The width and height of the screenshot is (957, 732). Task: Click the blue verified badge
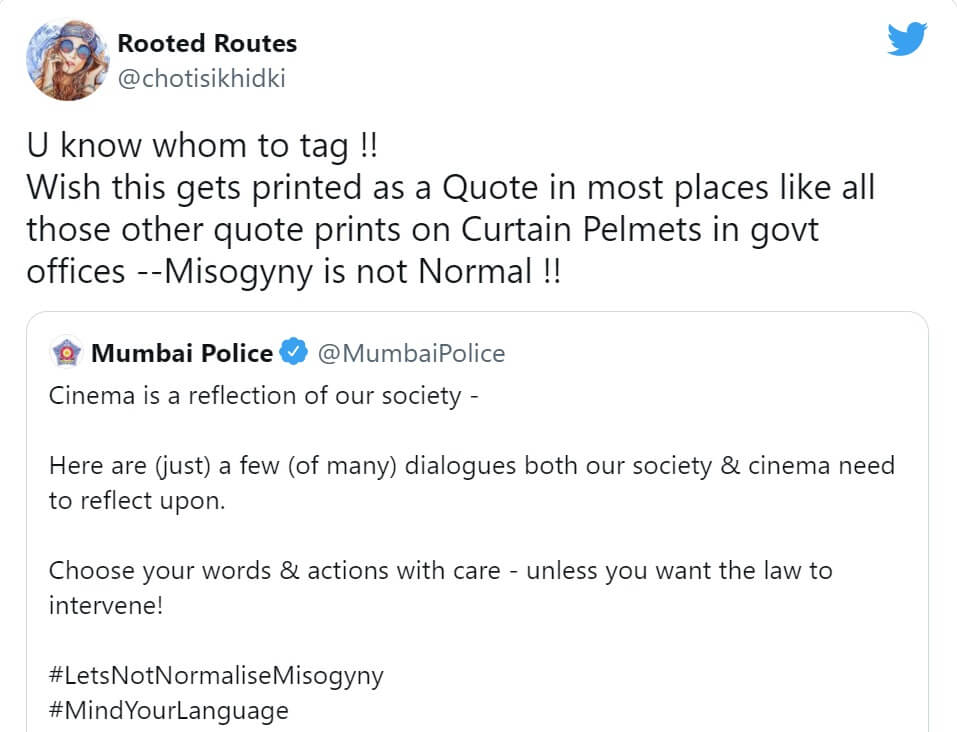point(293,353)
